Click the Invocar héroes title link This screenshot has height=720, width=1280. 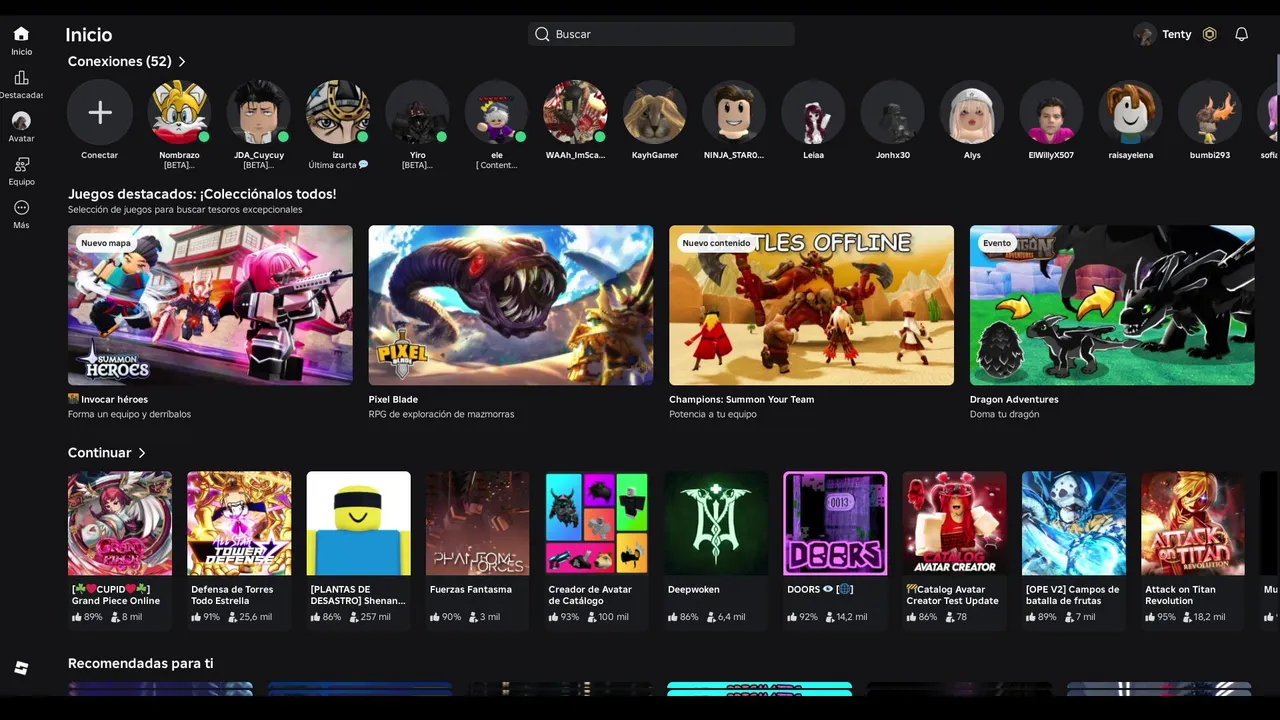tap(108, 399)
